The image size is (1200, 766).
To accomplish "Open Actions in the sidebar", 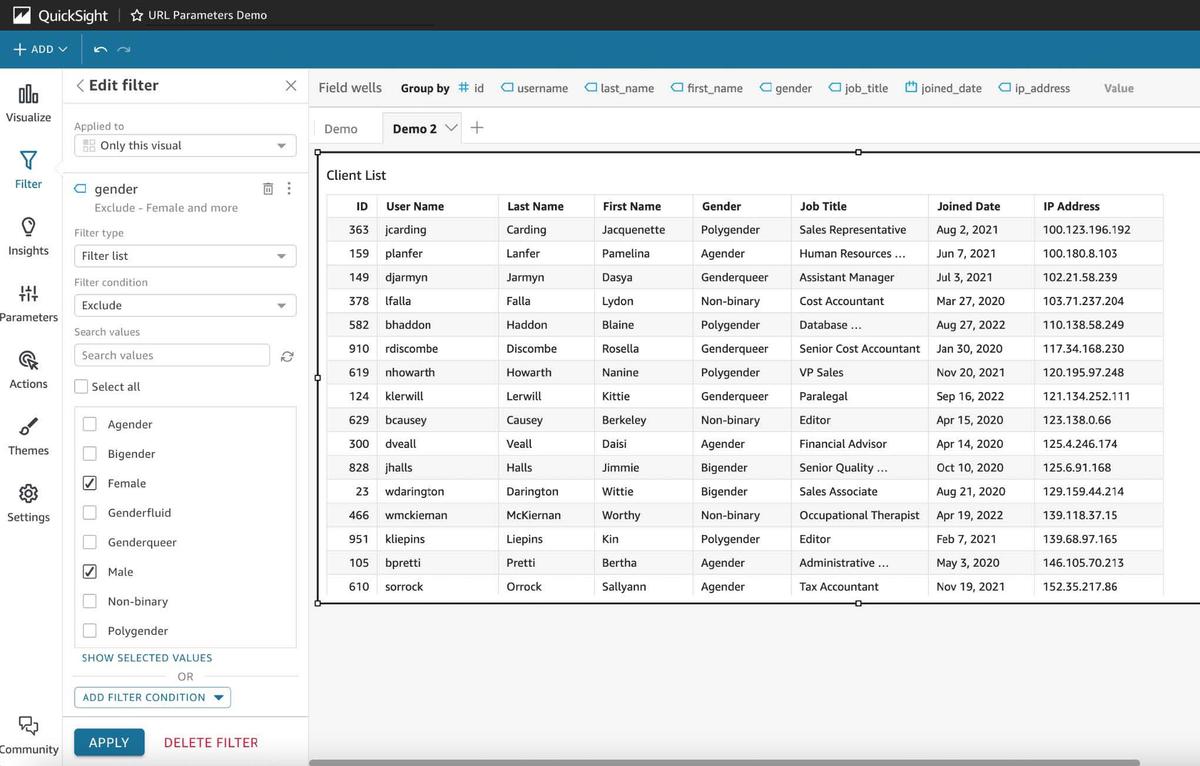I will pyautogui.click(x=28, y=361).
